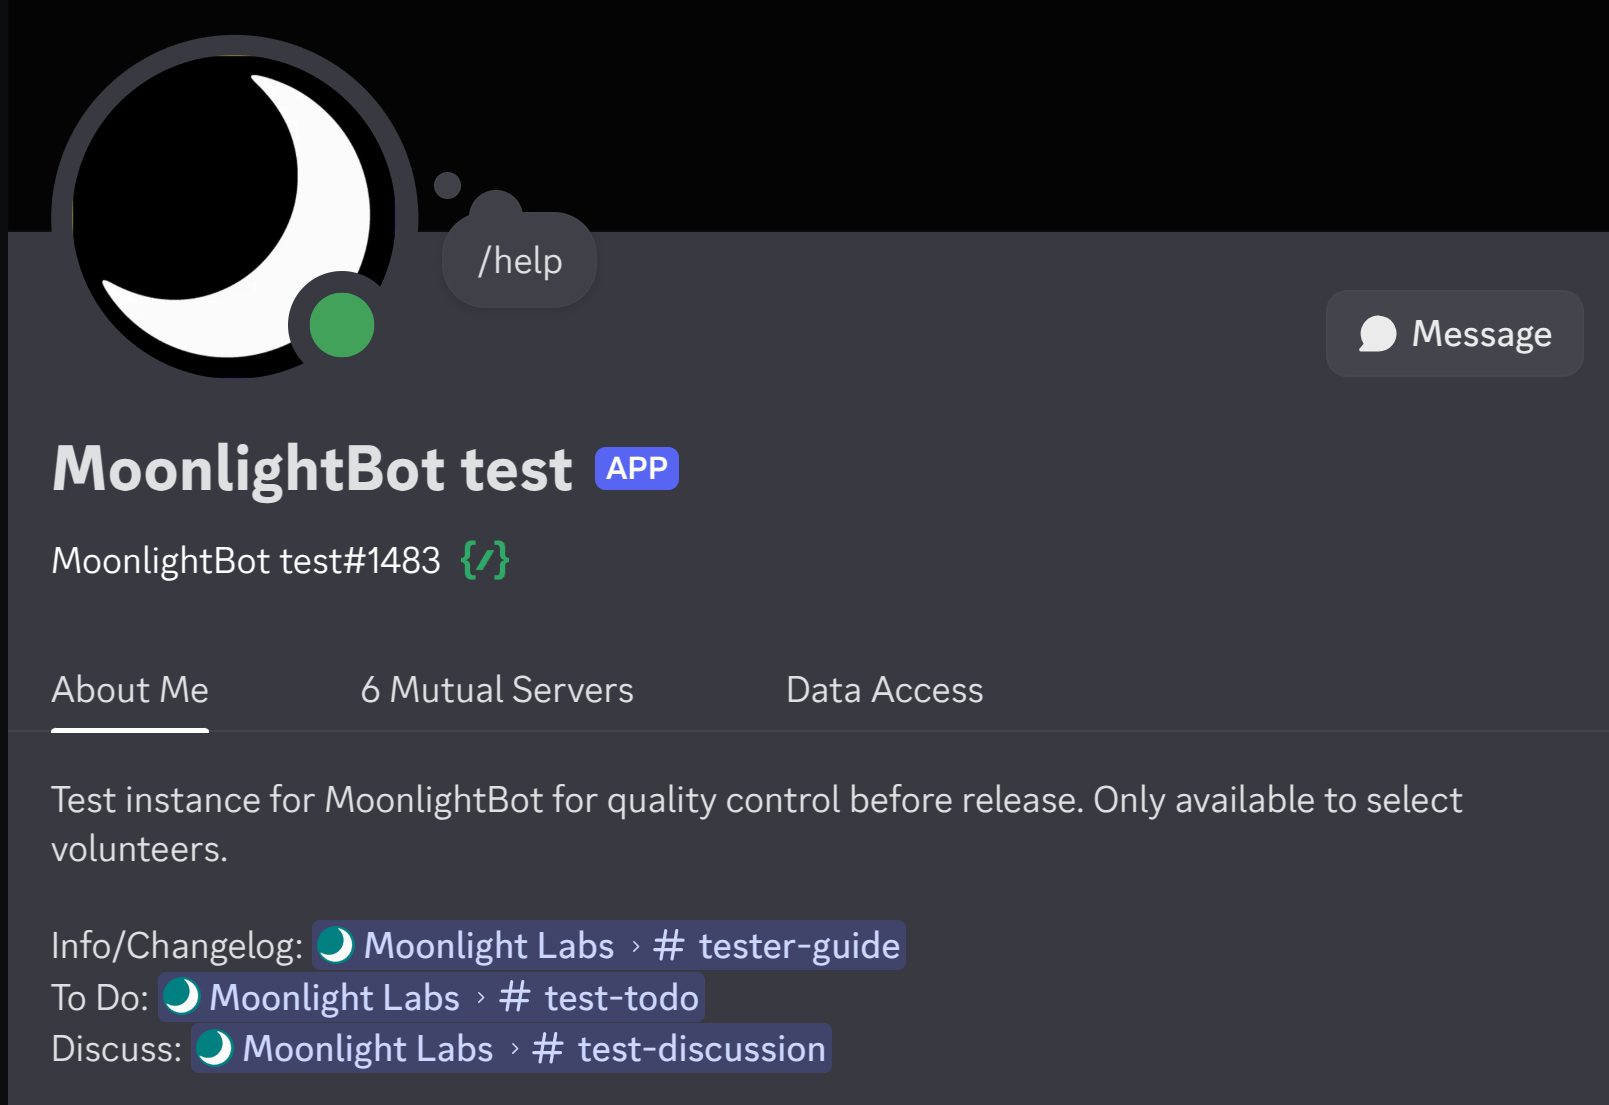Click the blue APP badge

(x=635, y=467)
